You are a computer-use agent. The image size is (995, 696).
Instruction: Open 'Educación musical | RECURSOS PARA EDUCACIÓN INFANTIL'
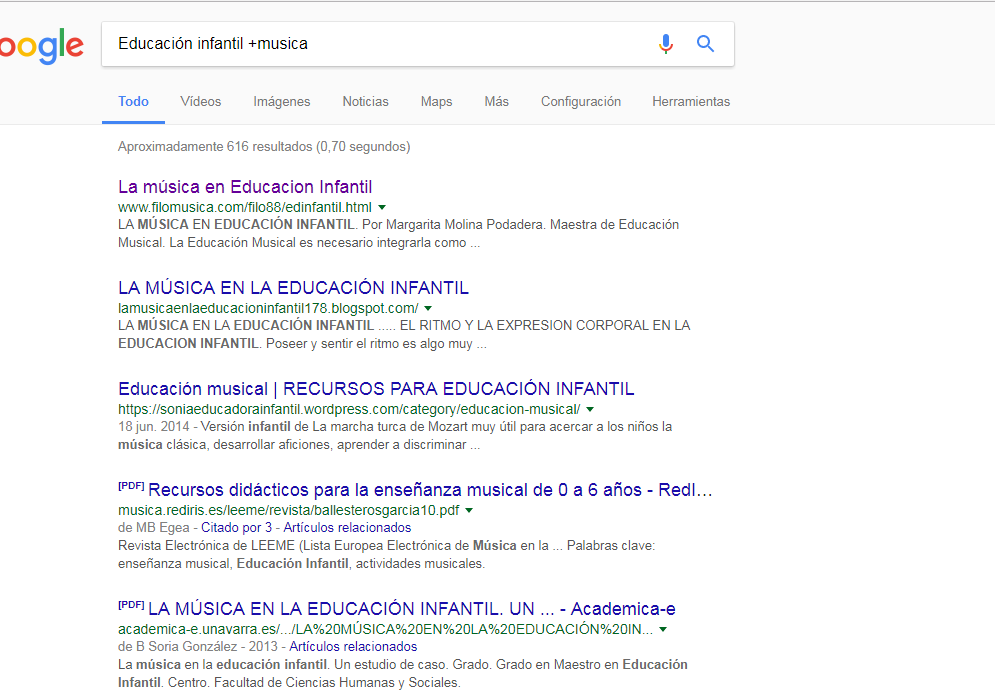pyautogui.click(x=376, y=389)
